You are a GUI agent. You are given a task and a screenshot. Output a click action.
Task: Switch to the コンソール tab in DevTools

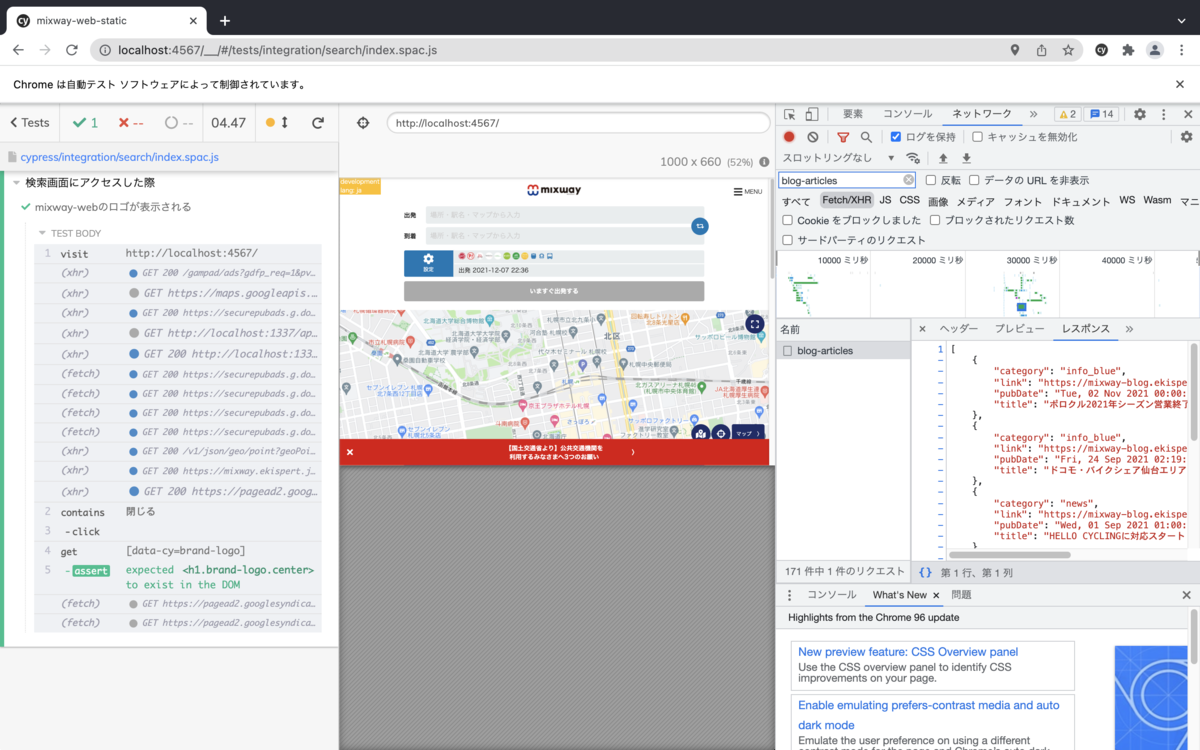point(907,115)
